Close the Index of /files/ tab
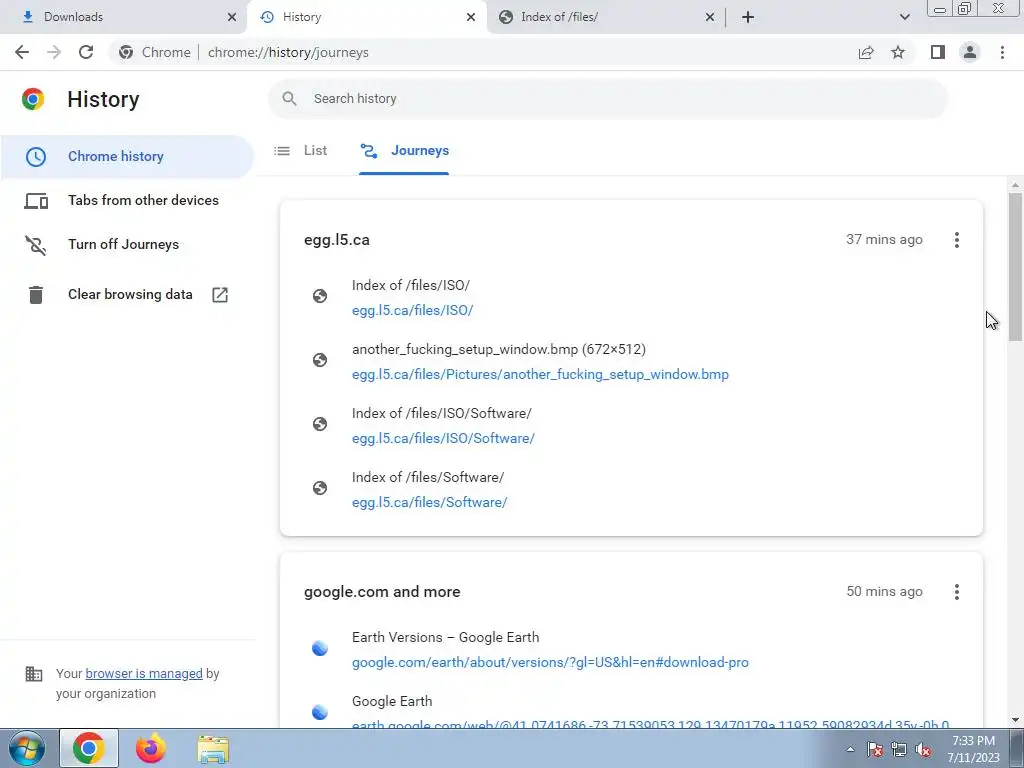This screenshot has width=1024, height=768. (710, 17)
